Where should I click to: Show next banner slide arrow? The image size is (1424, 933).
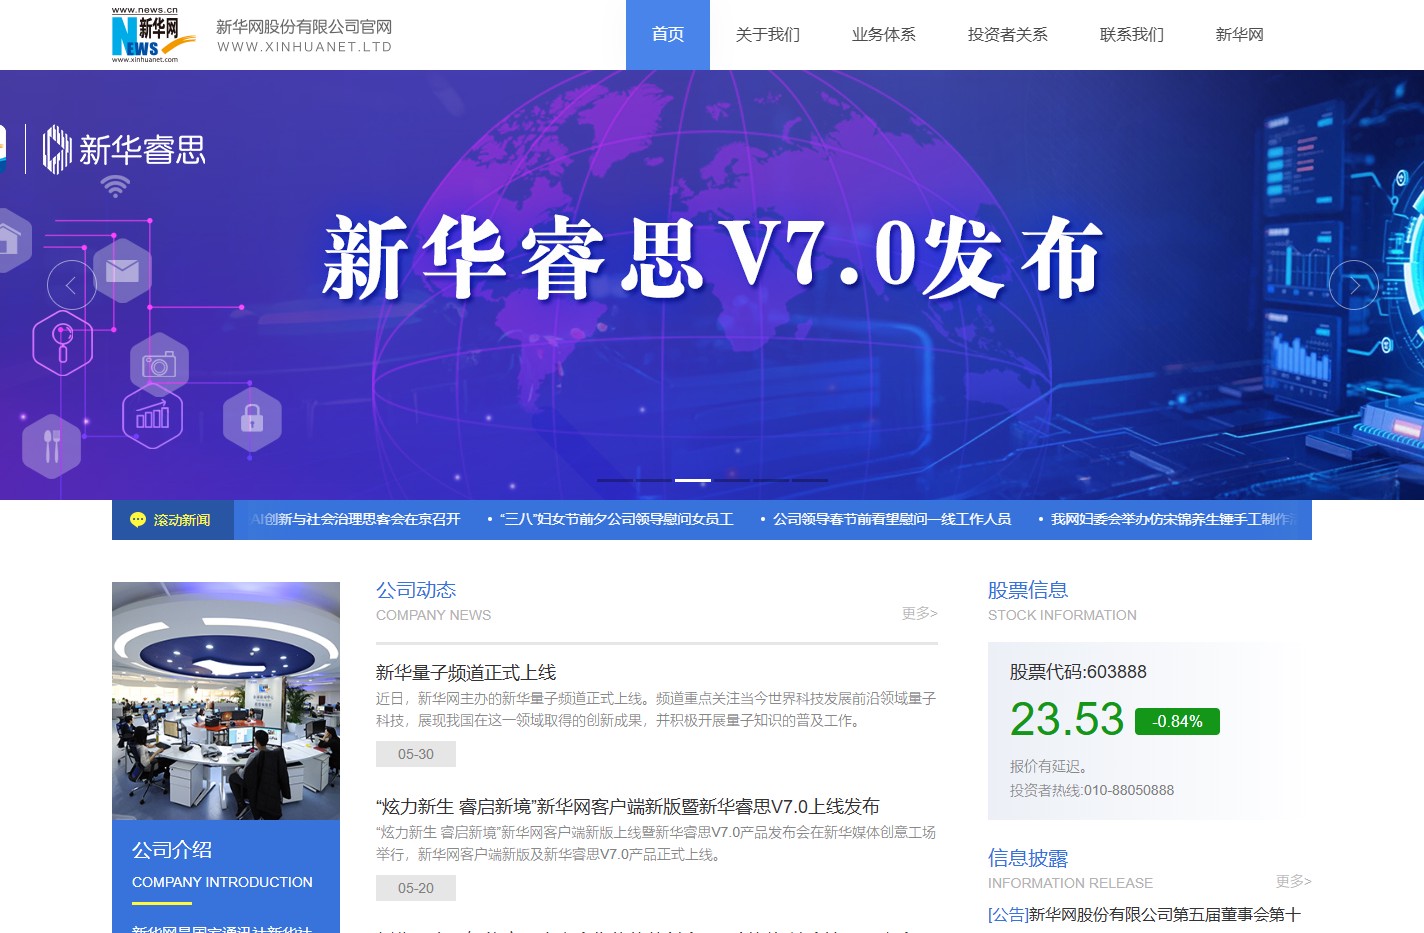tap(1354, 285)
